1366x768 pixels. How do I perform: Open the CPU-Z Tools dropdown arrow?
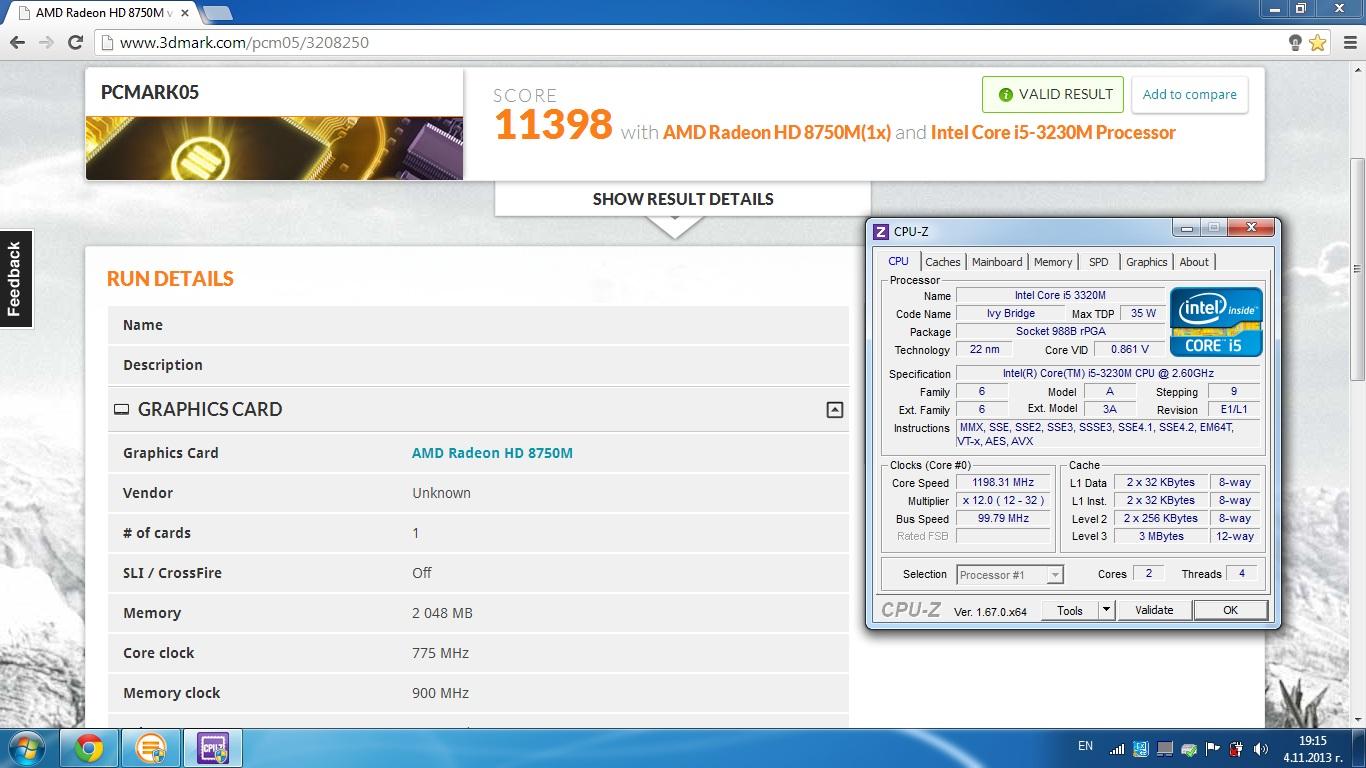coord(1106,610)
